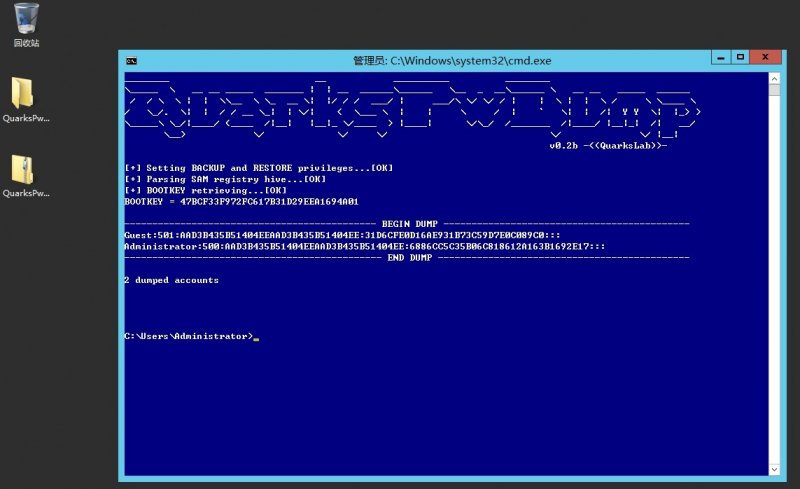Minimize the cmd.exe window
The width and height of the screenshot is (800, 489).
click(x=720, y=57)
